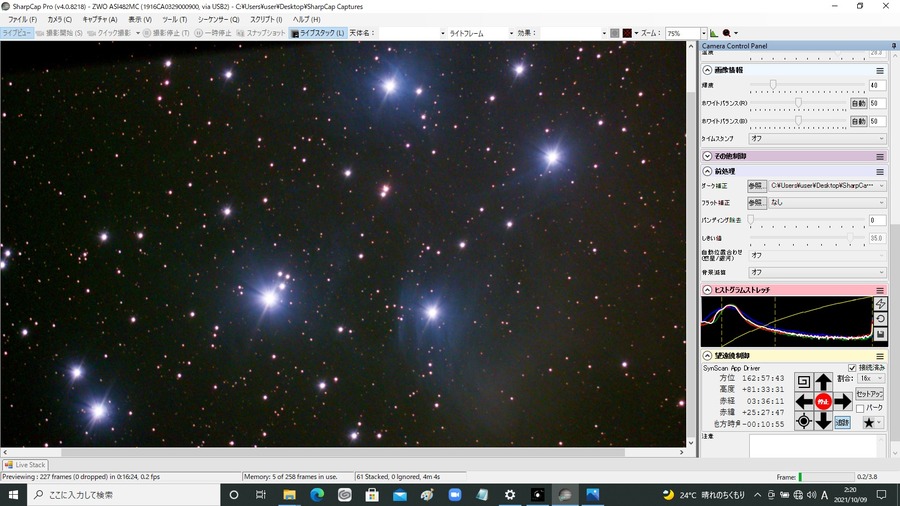Viewport: 900px width, 506px height.
Task: Click the ホワイトバランス(R) slider
Action: coord(798,103)
